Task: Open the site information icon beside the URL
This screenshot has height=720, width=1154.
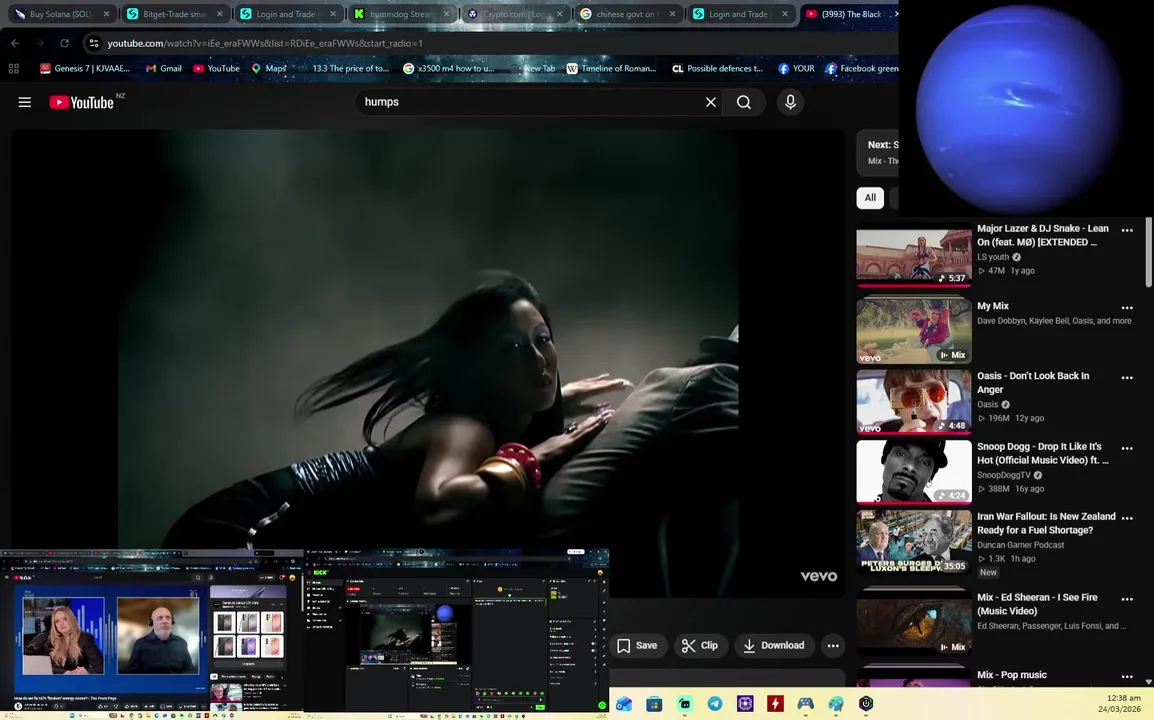Action: tap(93, 43)
